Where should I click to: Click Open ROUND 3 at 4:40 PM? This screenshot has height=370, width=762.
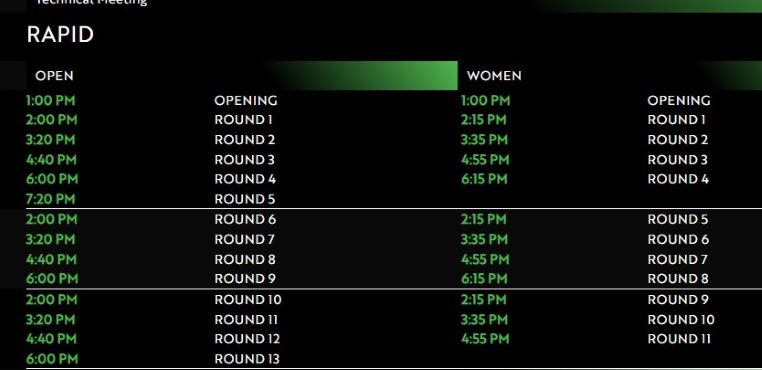coord(244,159)
